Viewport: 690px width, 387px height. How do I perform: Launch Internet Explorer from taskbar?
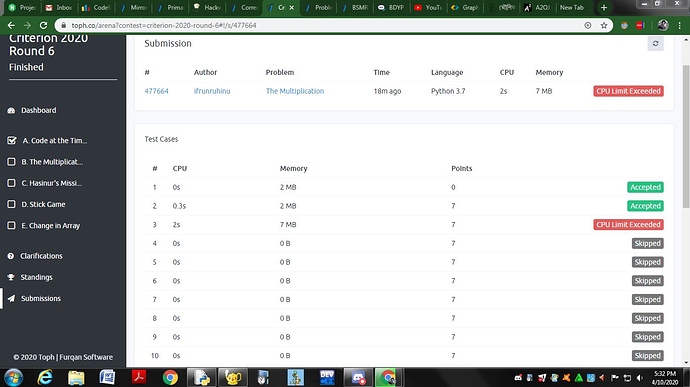(45, 378)
